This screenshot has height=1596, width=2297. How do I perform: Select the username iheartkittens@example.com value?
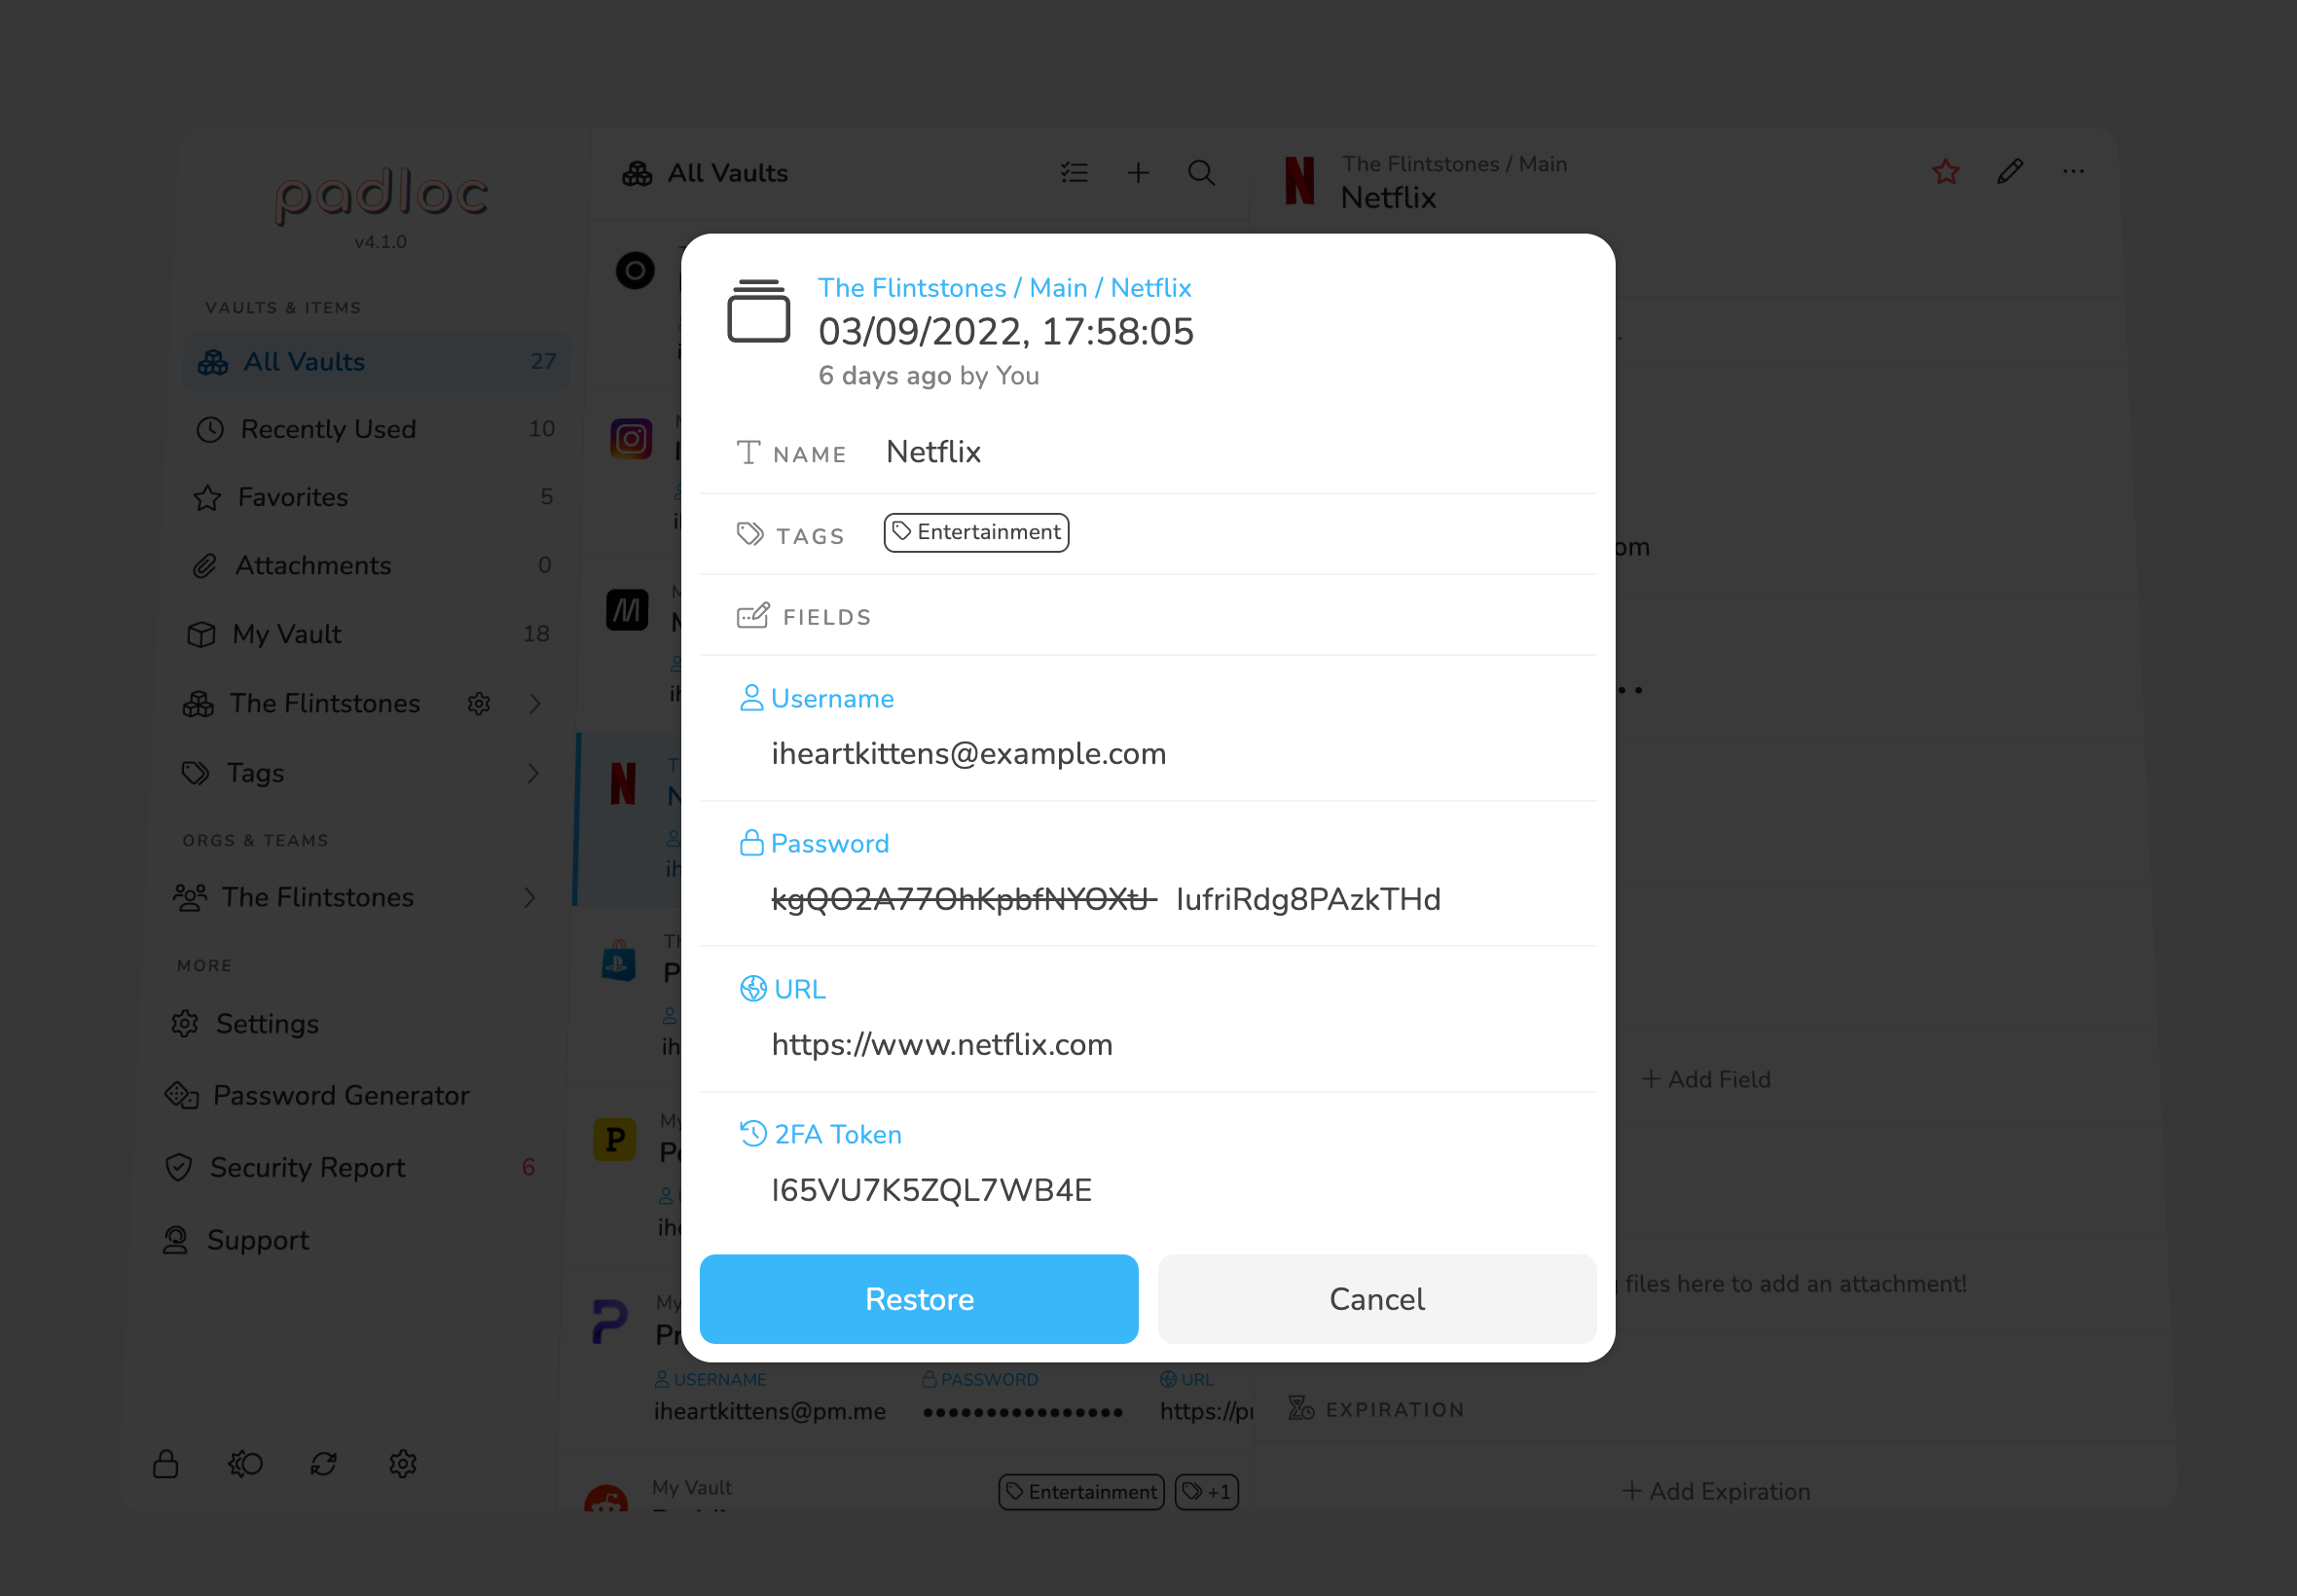(x=968, y=753)
